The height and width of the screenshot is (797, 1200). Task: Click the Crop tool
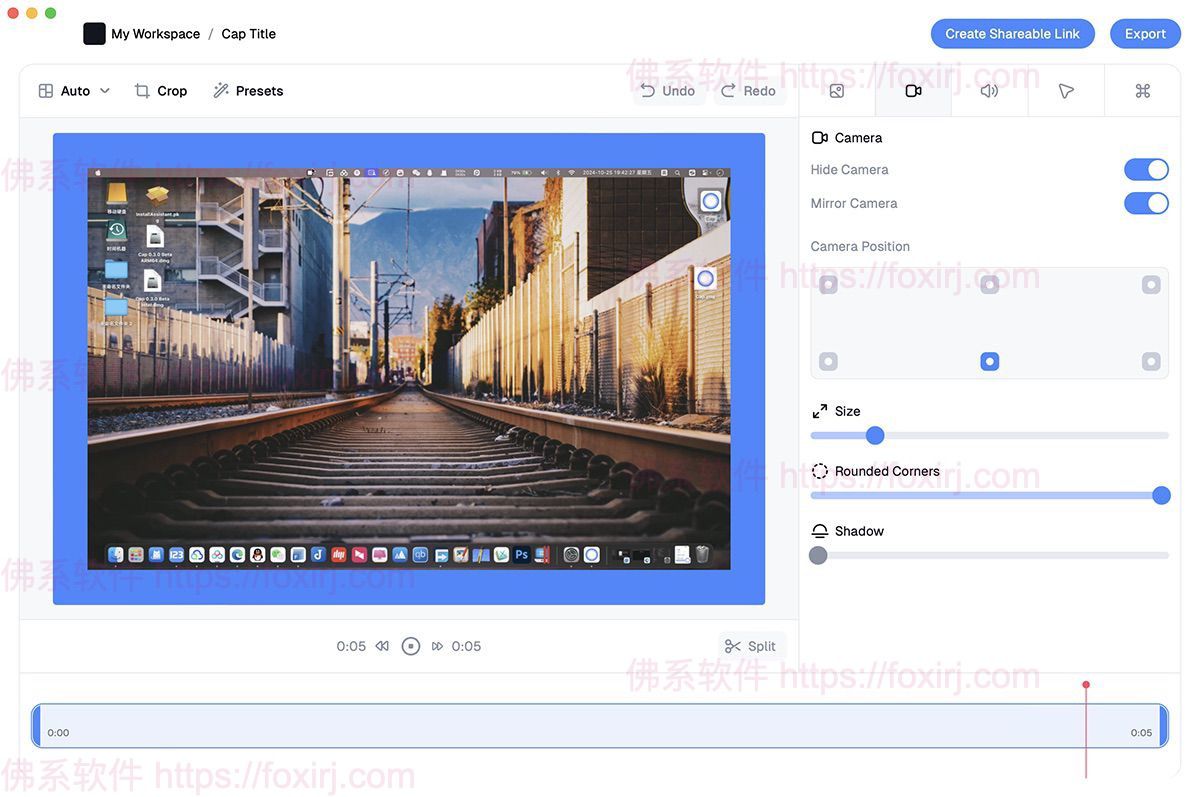tap(161, 91)
